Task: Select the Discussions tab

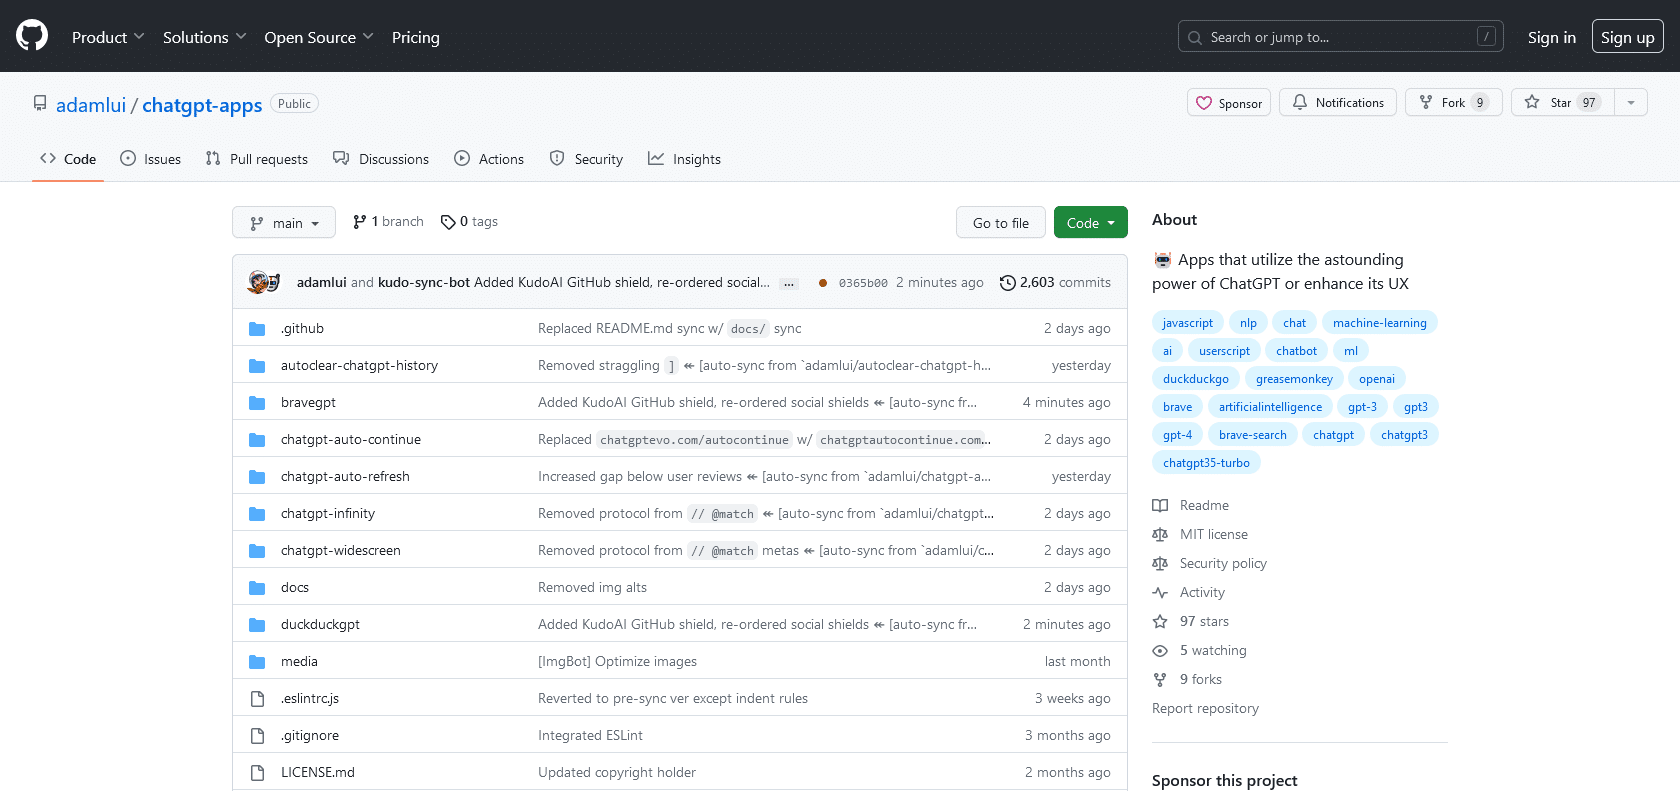Action: click(380, 159)
